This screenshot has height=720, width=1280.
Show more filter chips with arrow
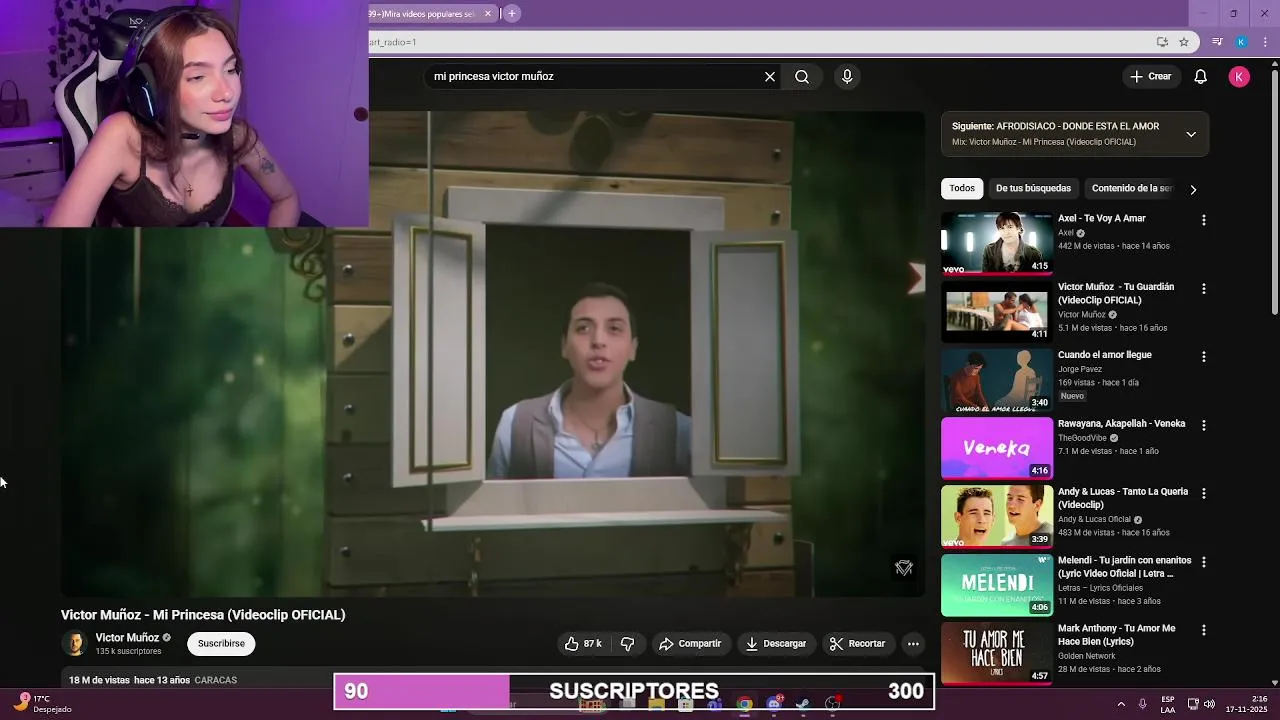pyautogui.click(x=1192, y=189)
